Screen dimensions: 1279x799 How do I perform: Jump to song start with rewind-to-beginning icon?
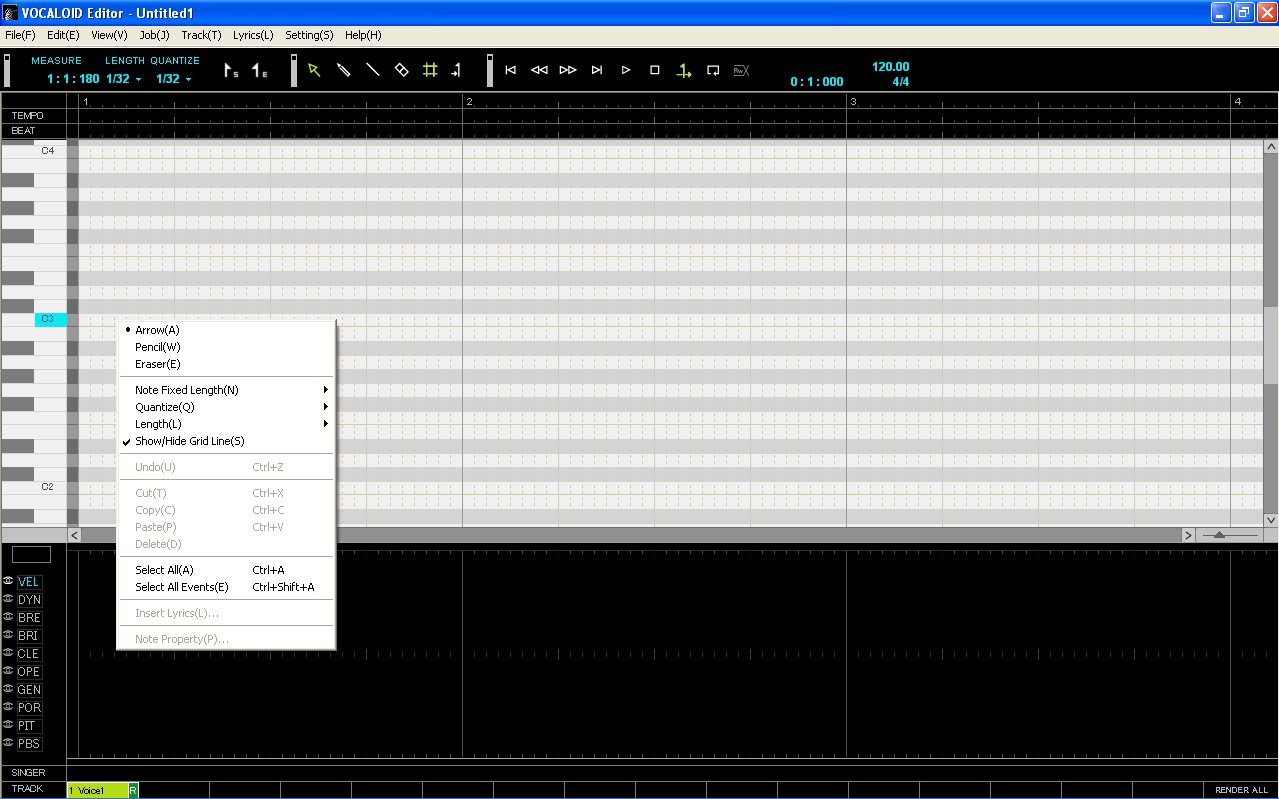(510, 70)
